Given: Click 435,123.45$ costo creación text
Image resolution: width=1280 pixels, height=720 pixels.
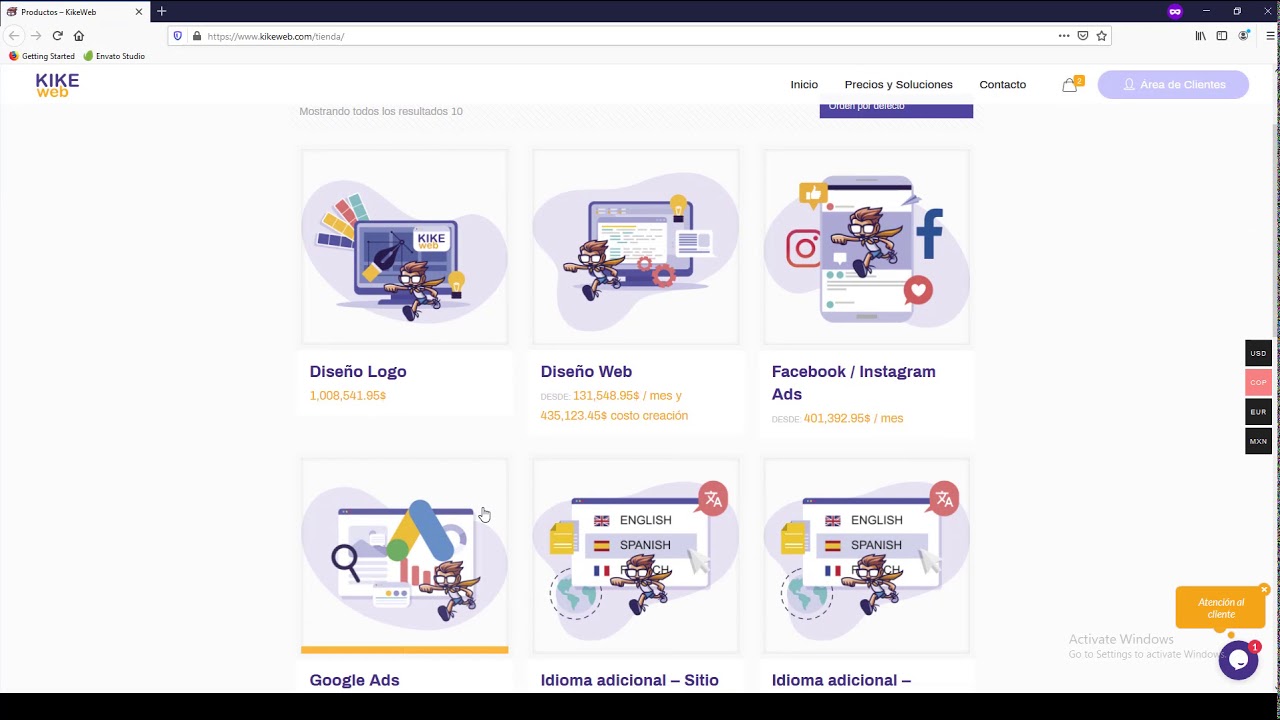Looking at the screenshot, I should [614, 416].
